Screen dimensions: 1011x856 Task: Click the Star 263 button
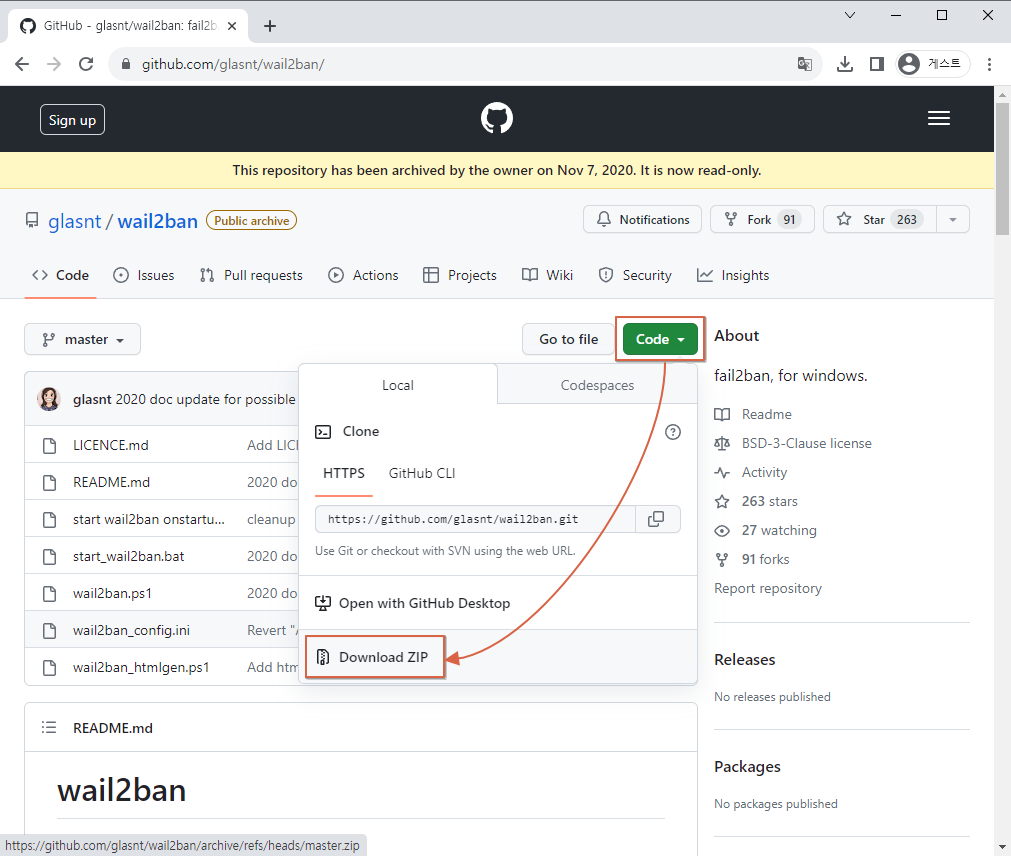[880, 220]
